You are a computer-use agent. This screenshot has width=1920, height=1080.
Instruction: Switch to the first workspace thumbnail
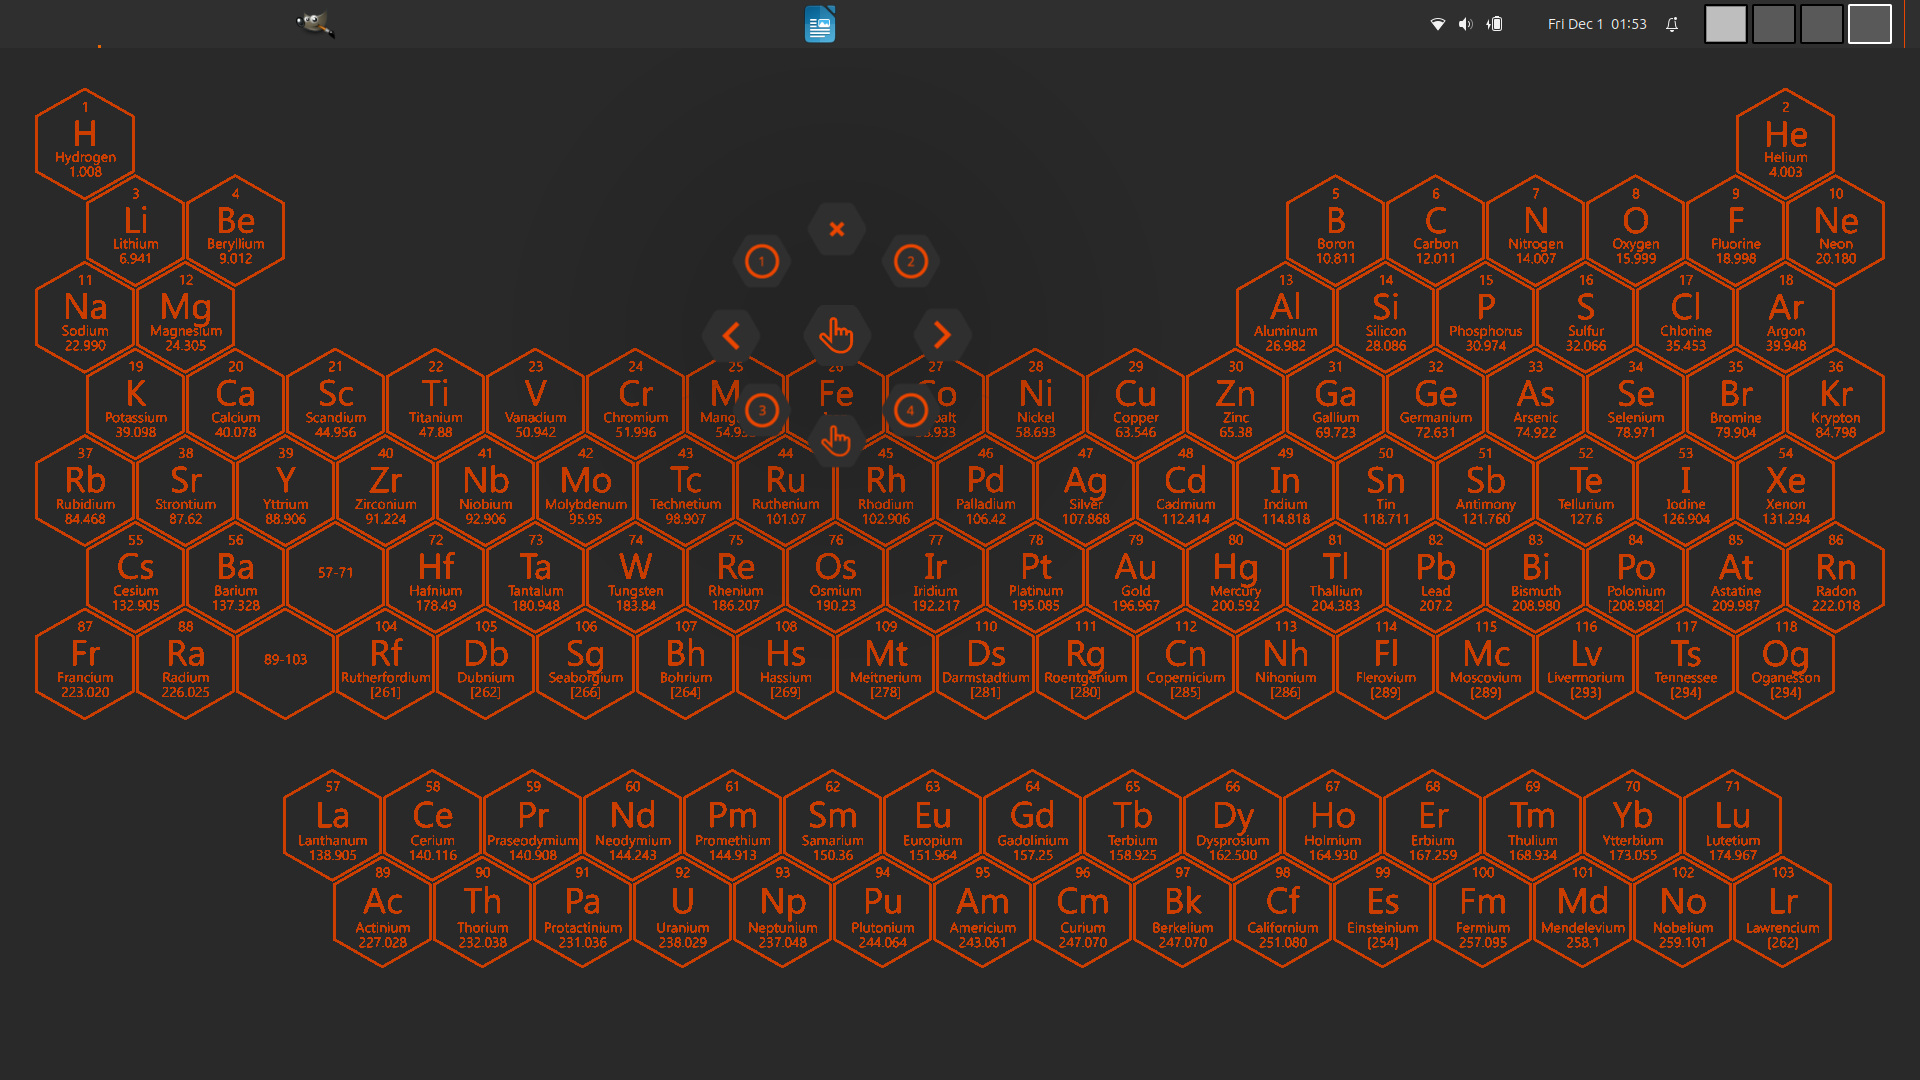click(x=1725, y=24)
